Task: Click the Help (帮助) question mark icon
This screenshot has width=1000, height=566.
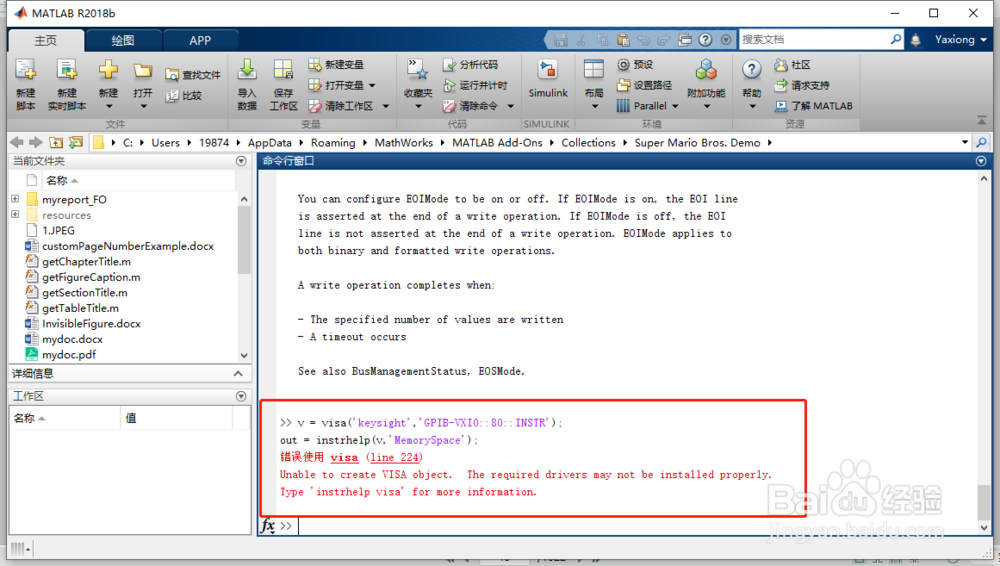Action: pyautogui.click(x=752, y=69)
